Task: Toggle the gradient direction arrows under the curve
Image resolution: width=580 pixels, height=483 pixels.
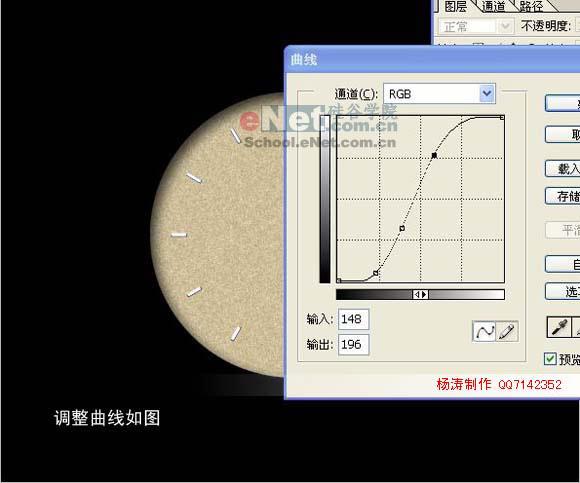Action: [421, 294]
